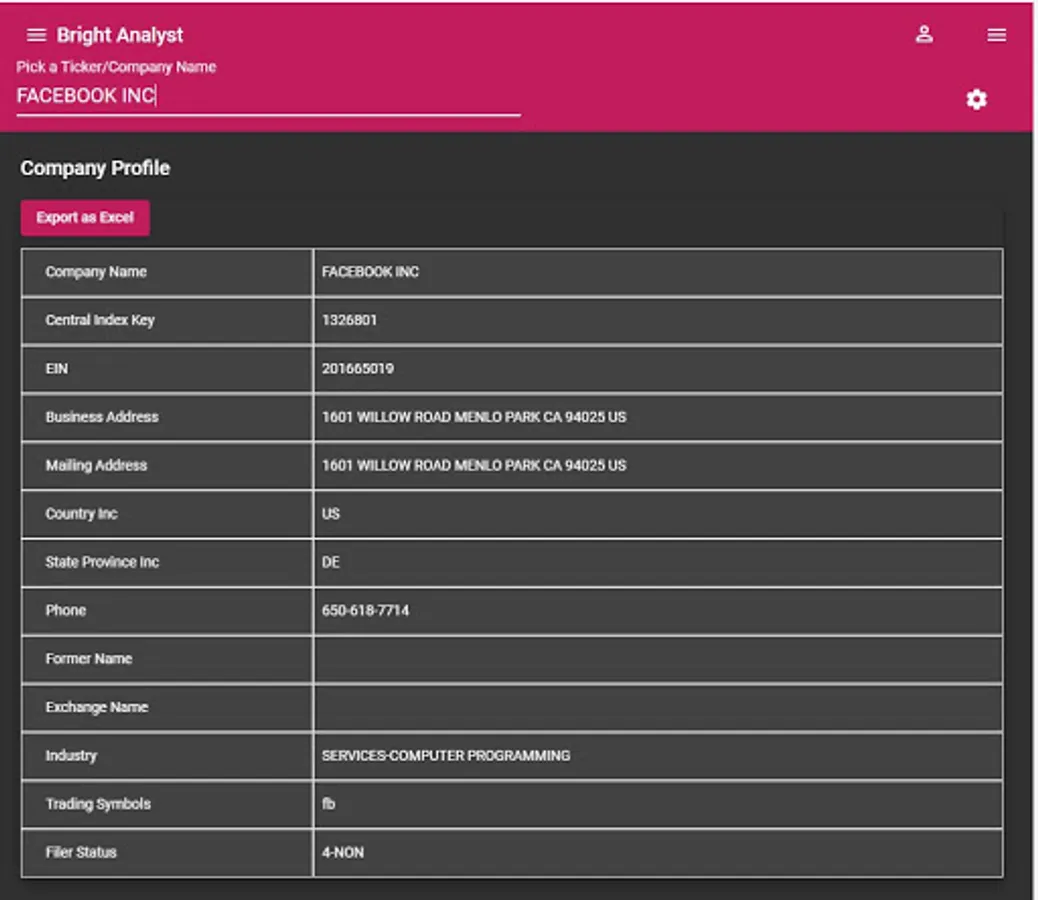Select the Filer Status label
The image size is (1038, 900).
point(81,852)
